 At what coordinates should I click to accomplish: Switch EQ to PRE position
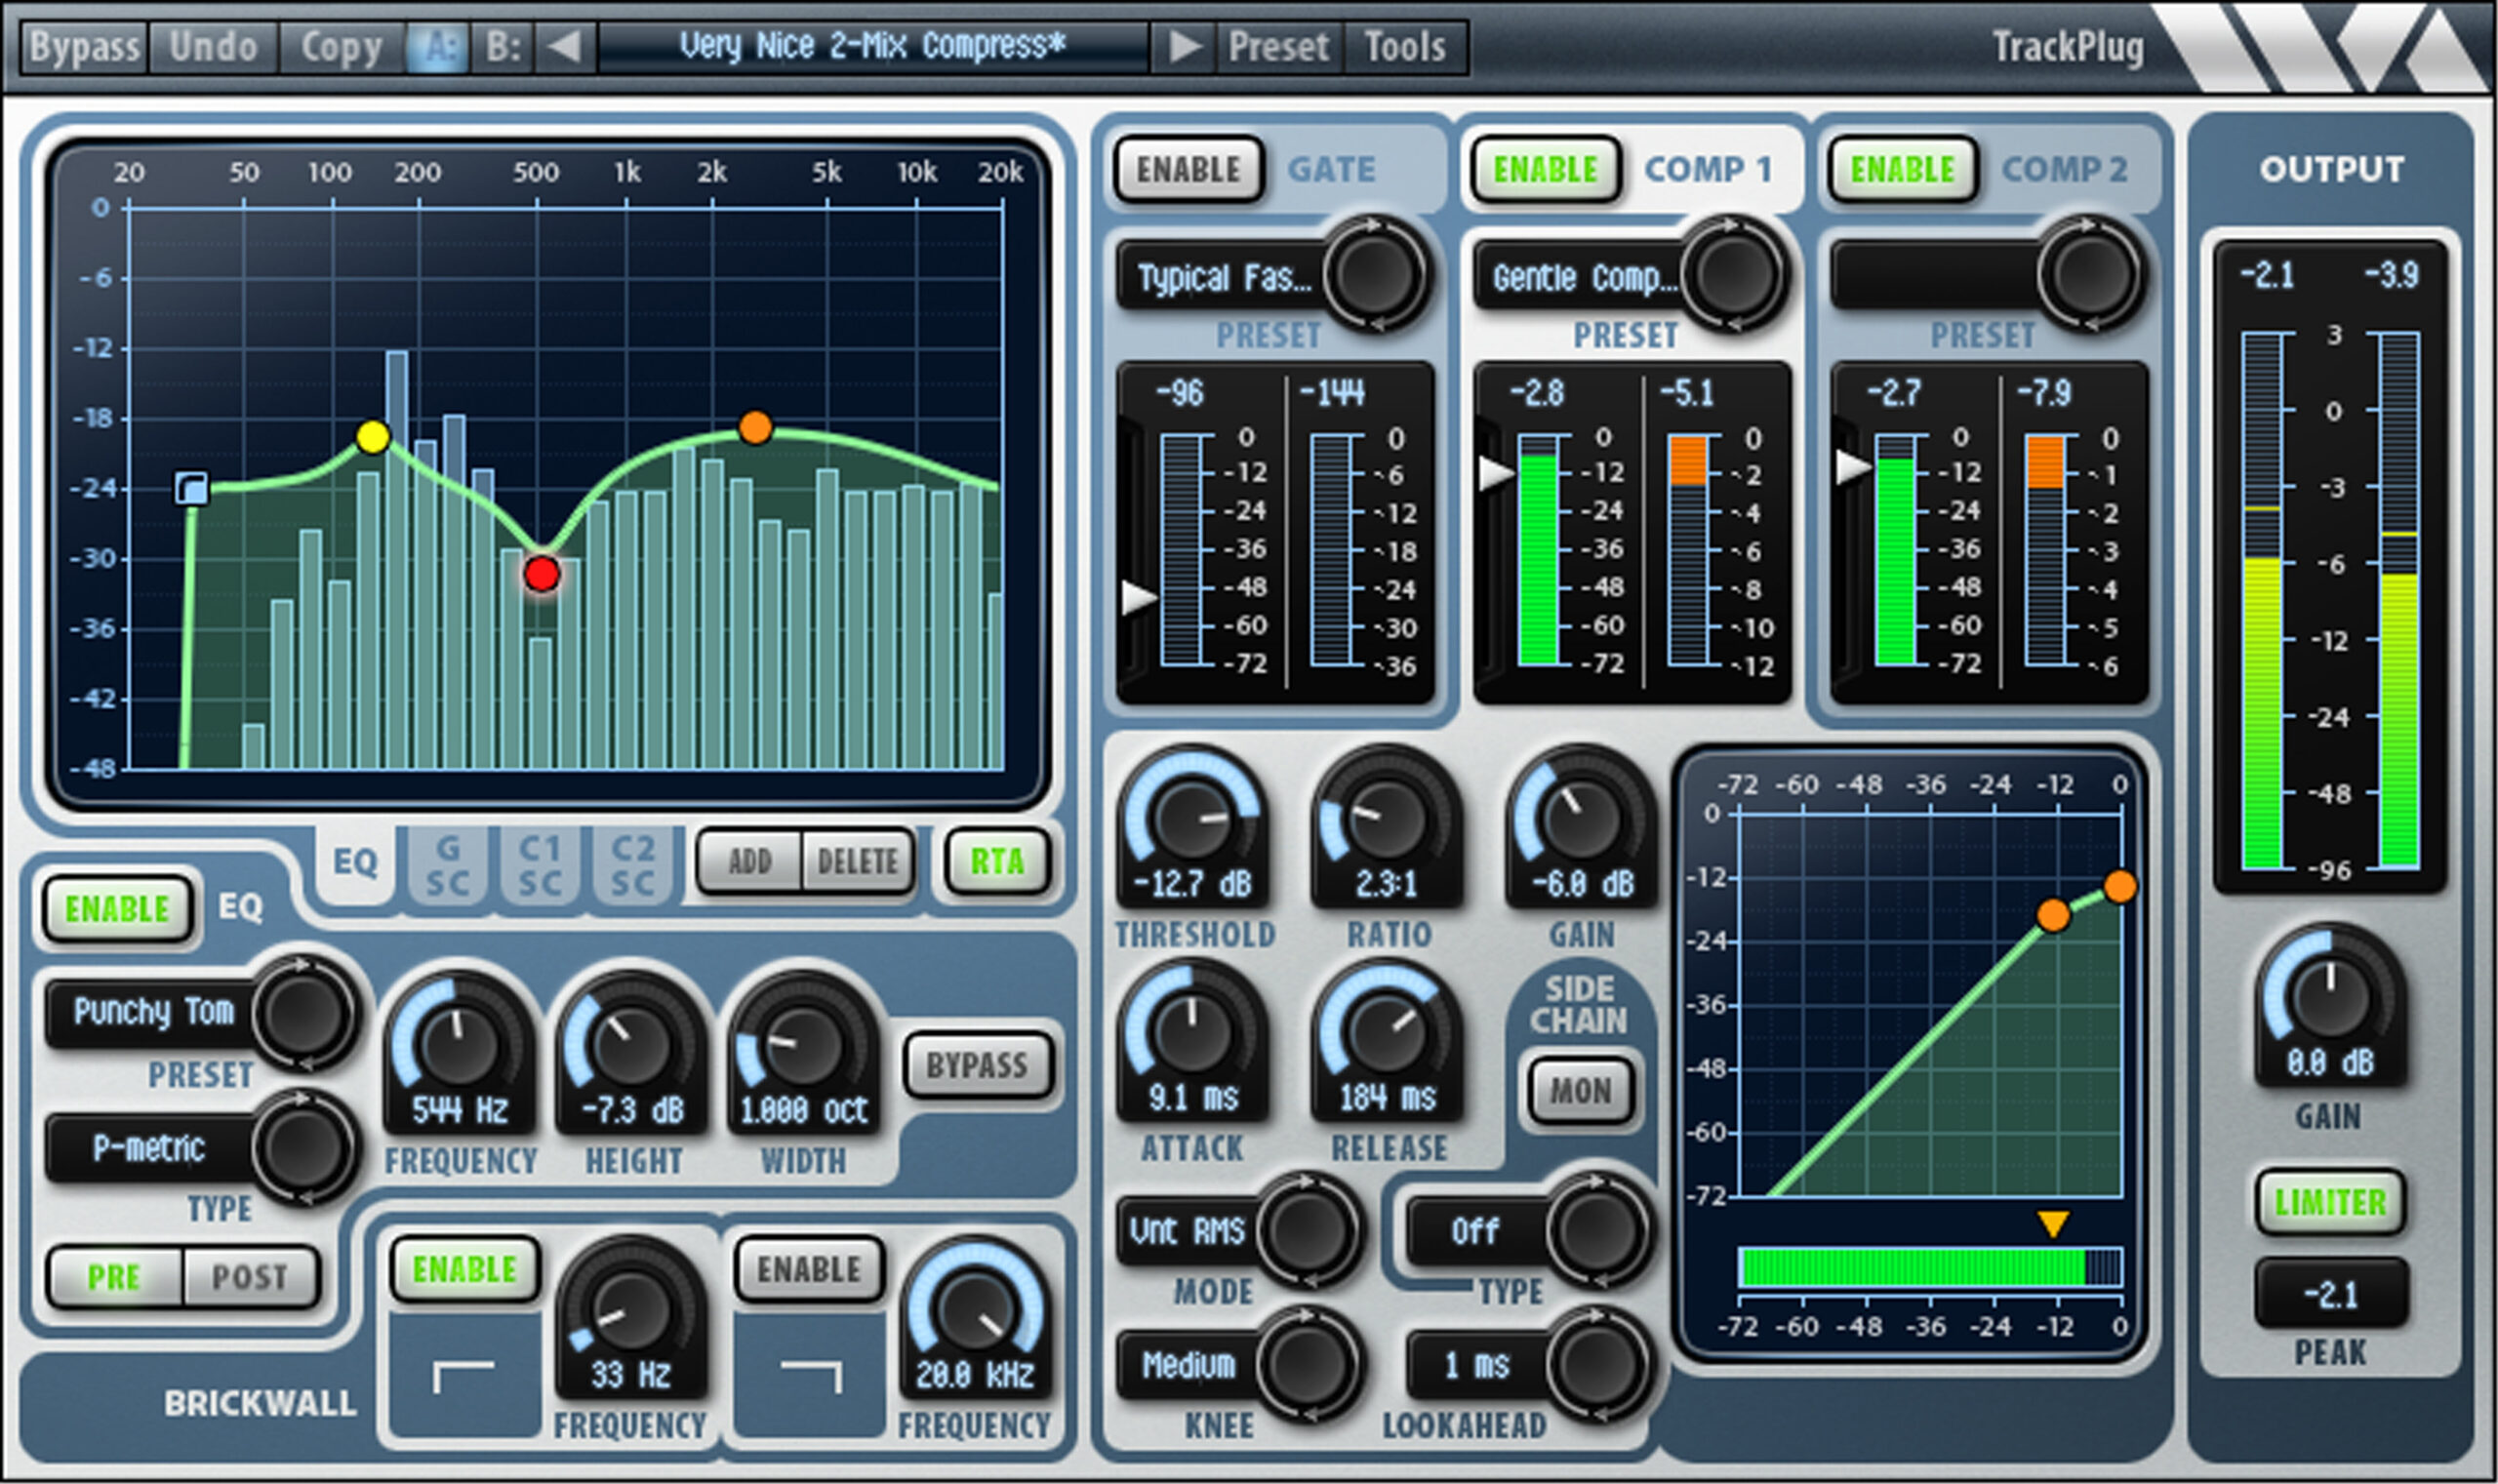click(x=115, y=1277)
